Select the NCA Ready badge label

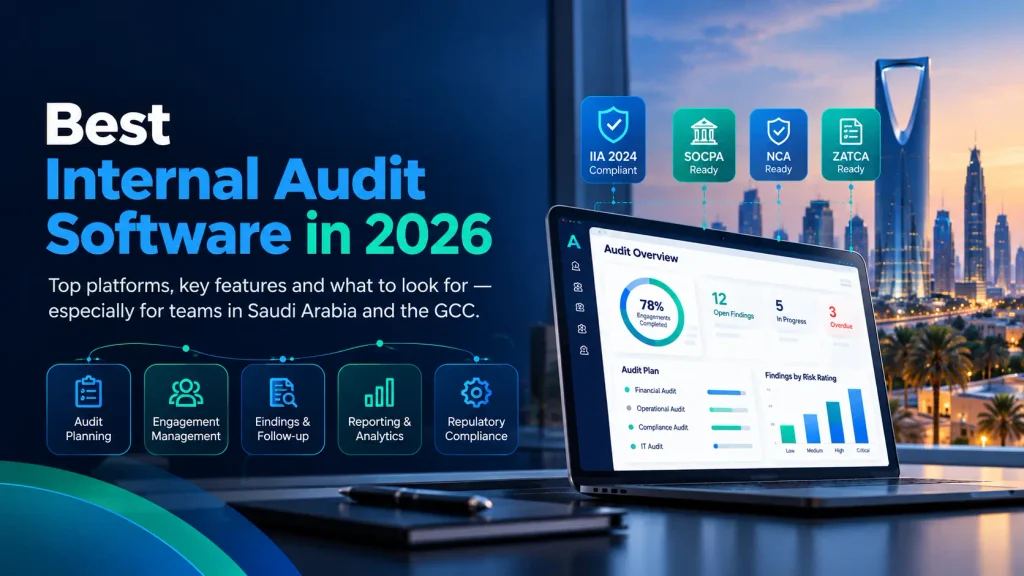778,163
